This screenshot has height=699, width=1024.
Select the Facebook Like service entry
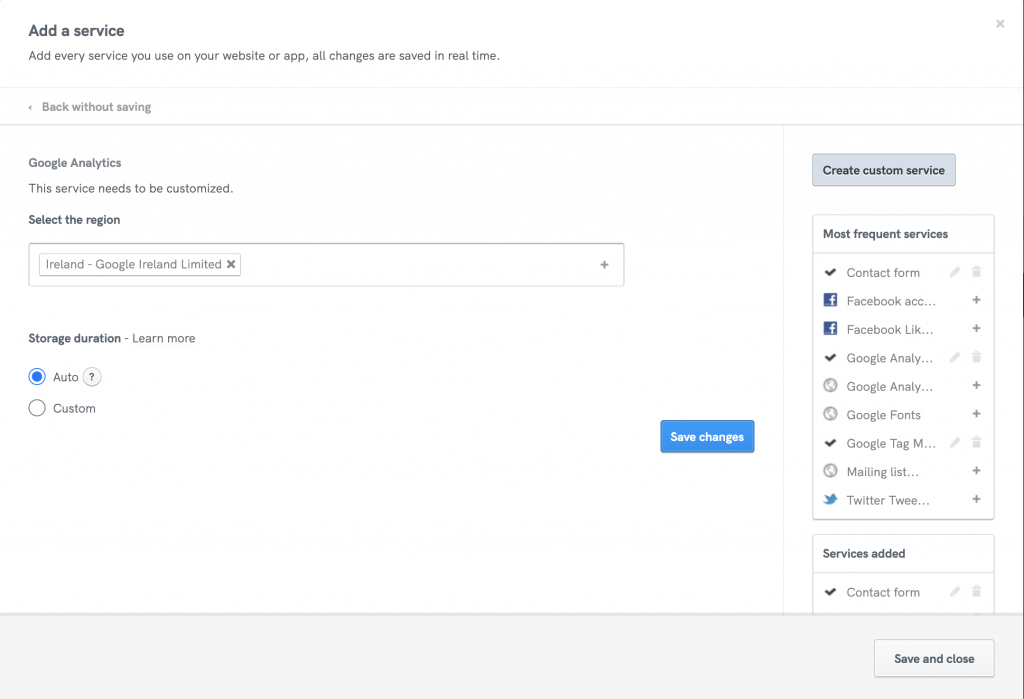(889, 329)
